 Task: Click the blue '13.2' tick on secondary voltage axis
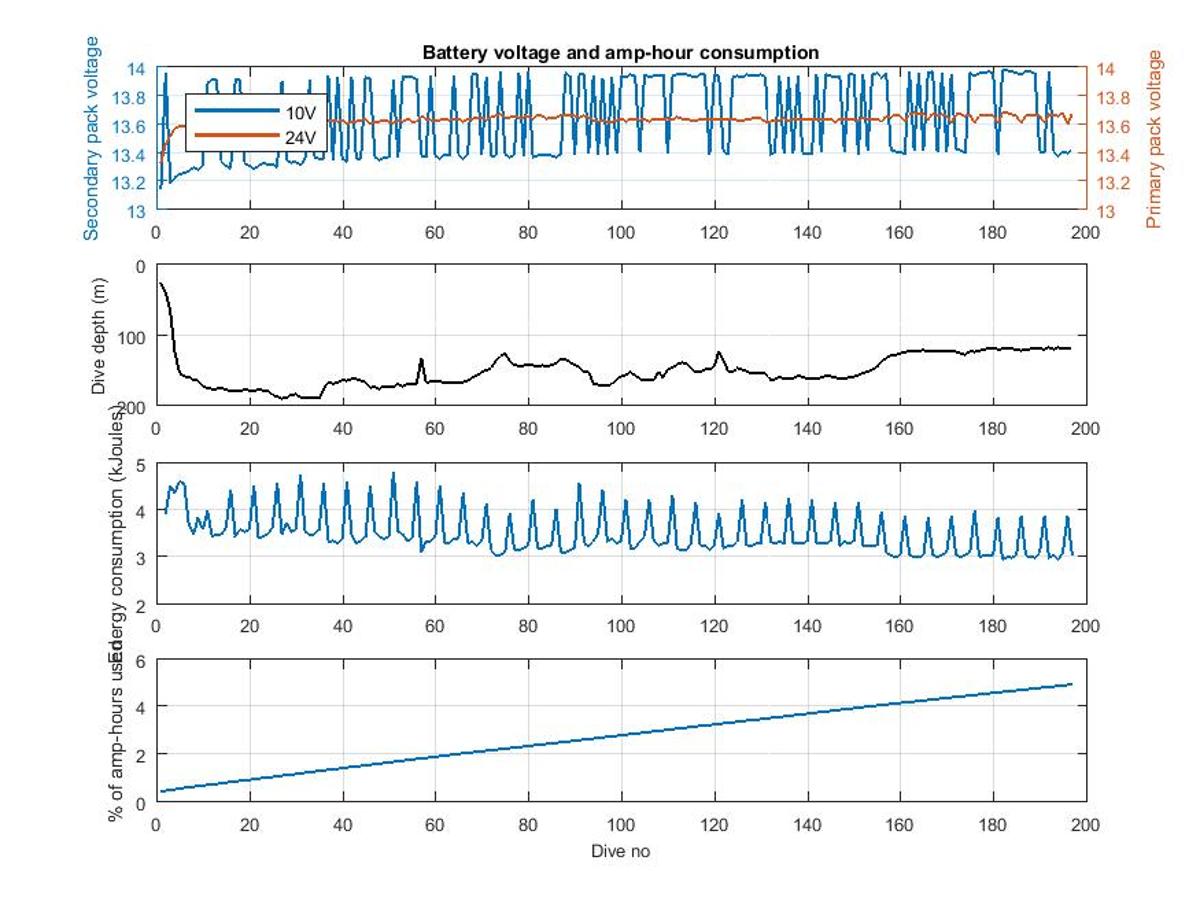(129, 183)
